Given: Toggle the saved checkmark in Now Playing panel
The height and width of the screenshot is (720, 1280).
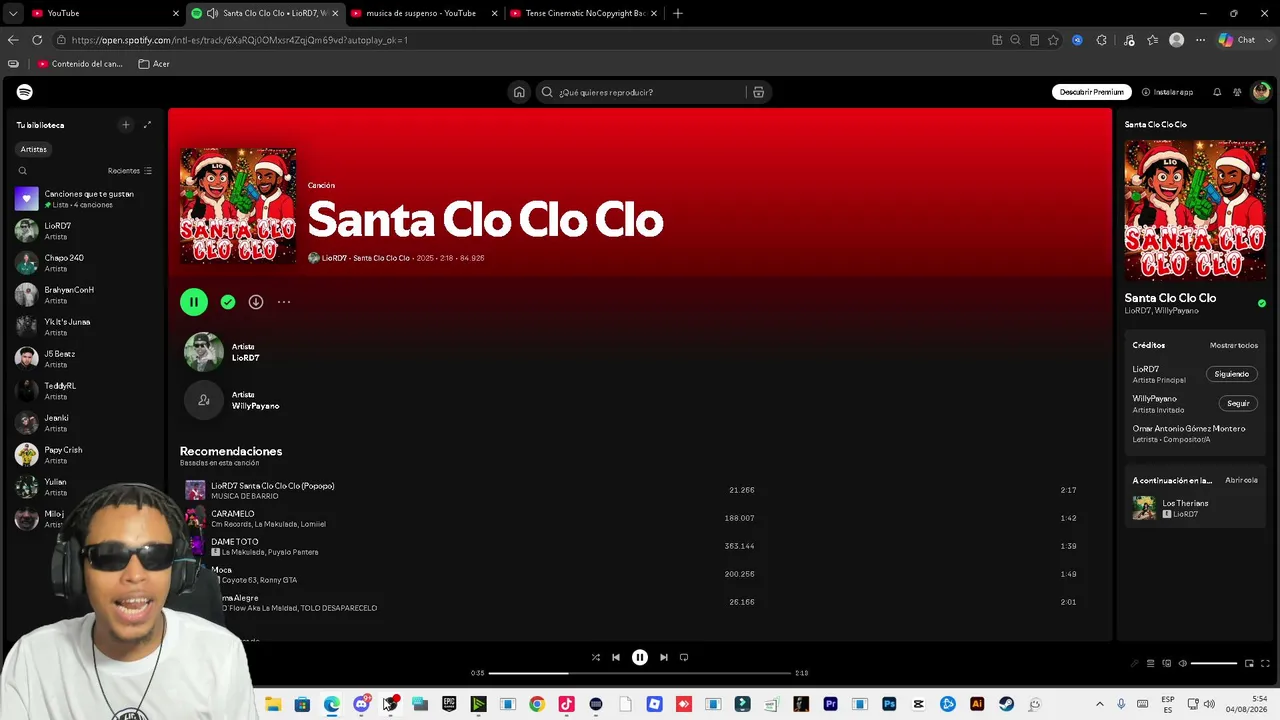Looking at the screenshot, I should pos(1262,303).
